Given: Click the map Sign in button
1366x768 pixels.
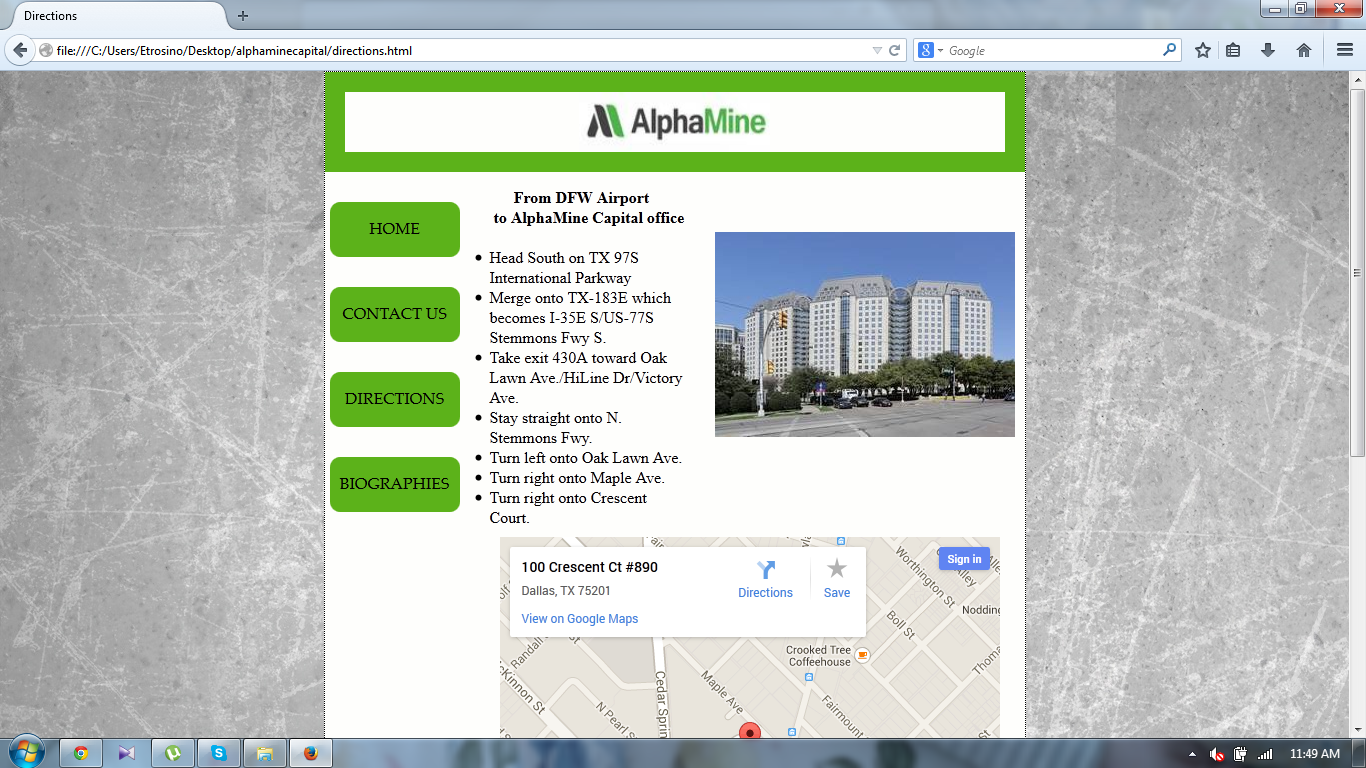Looking at the screenshot, I should click(x=964, y=559).
